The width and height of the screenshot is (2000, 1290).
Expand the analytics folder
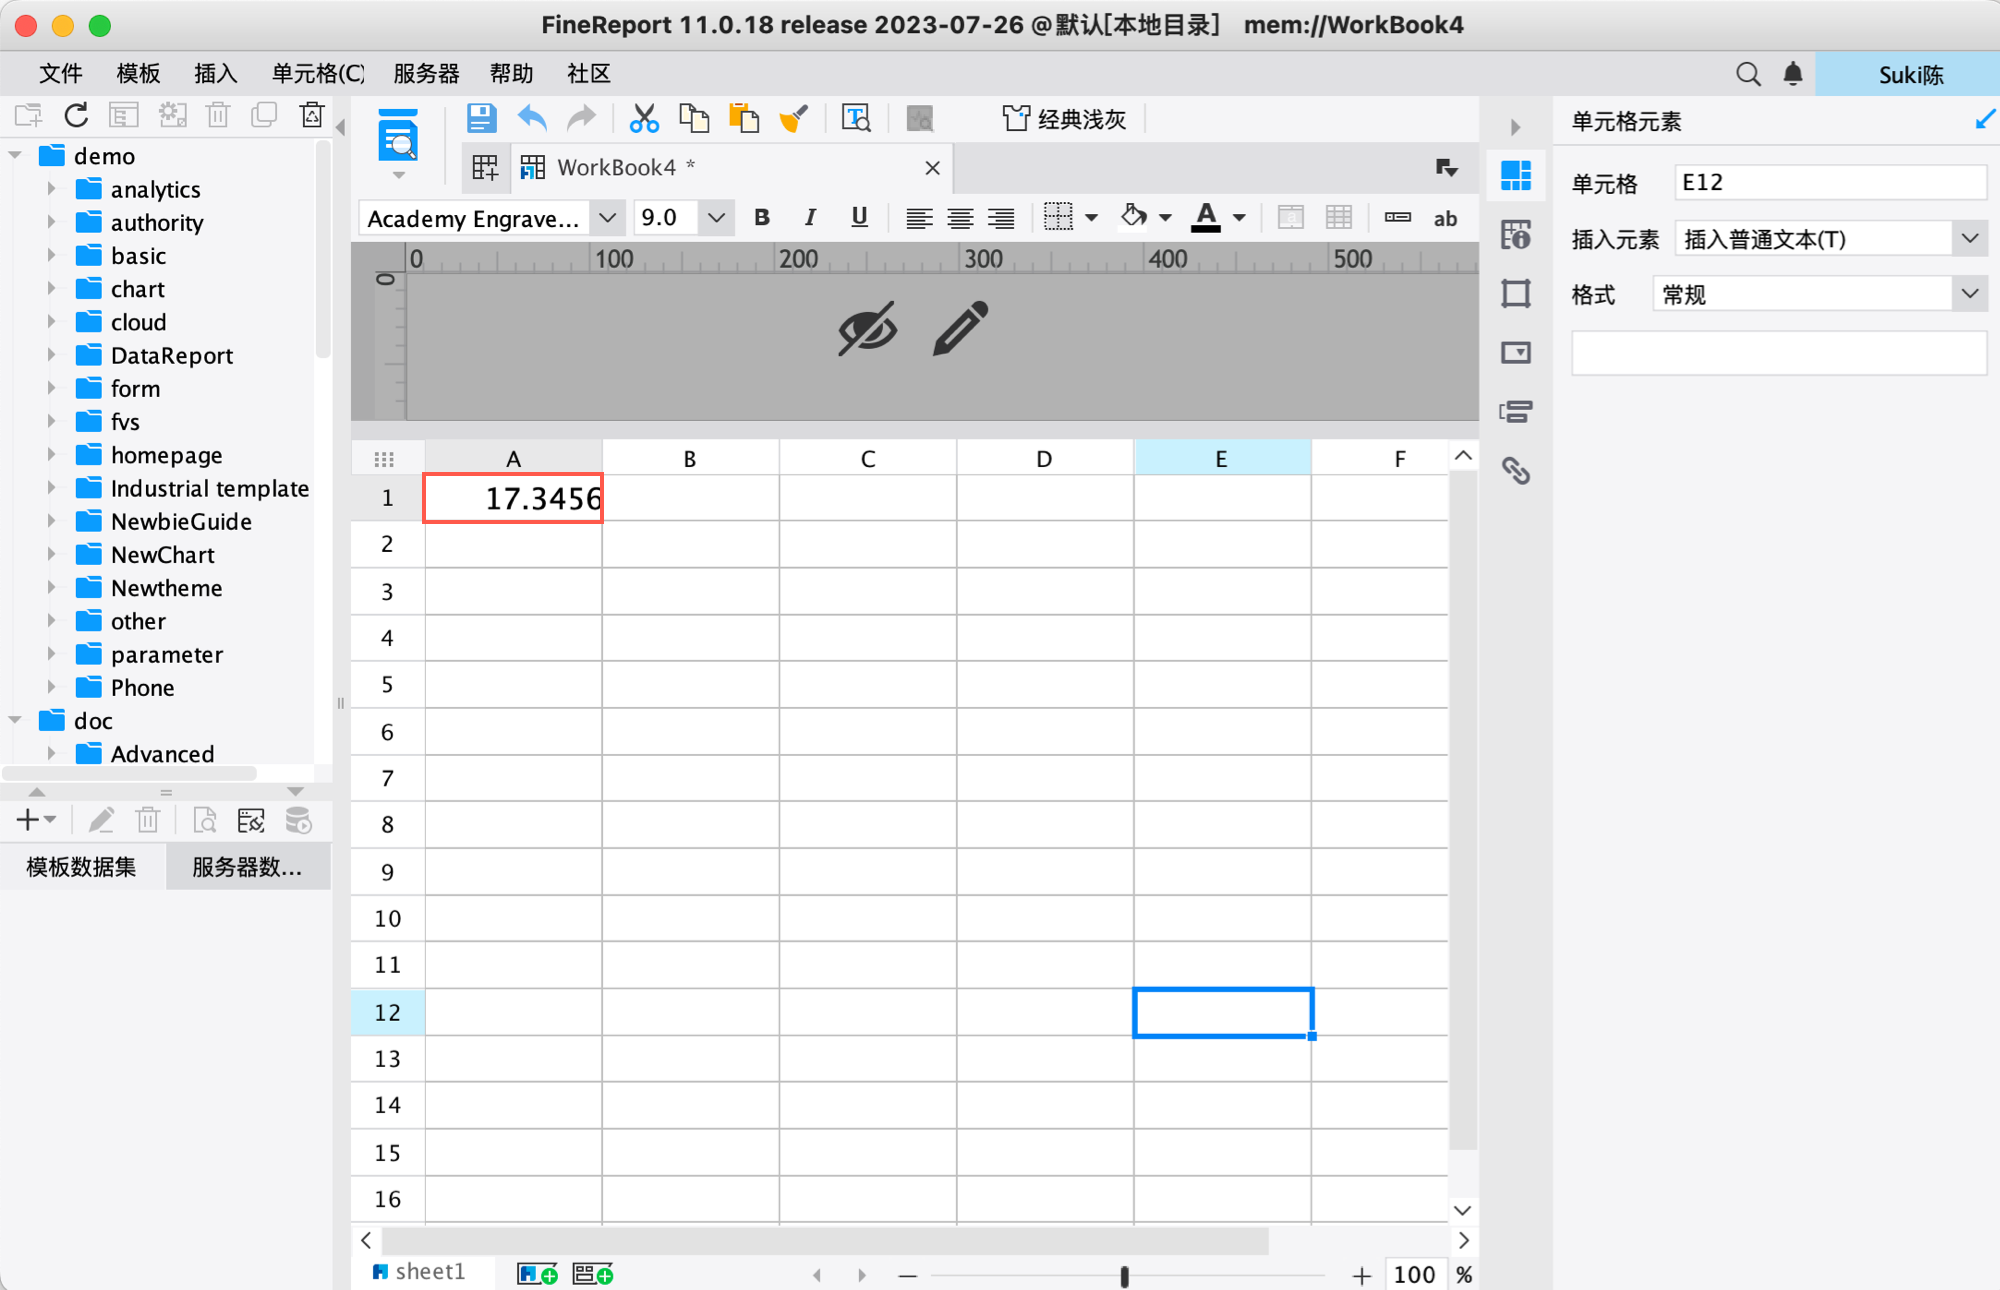51,189
